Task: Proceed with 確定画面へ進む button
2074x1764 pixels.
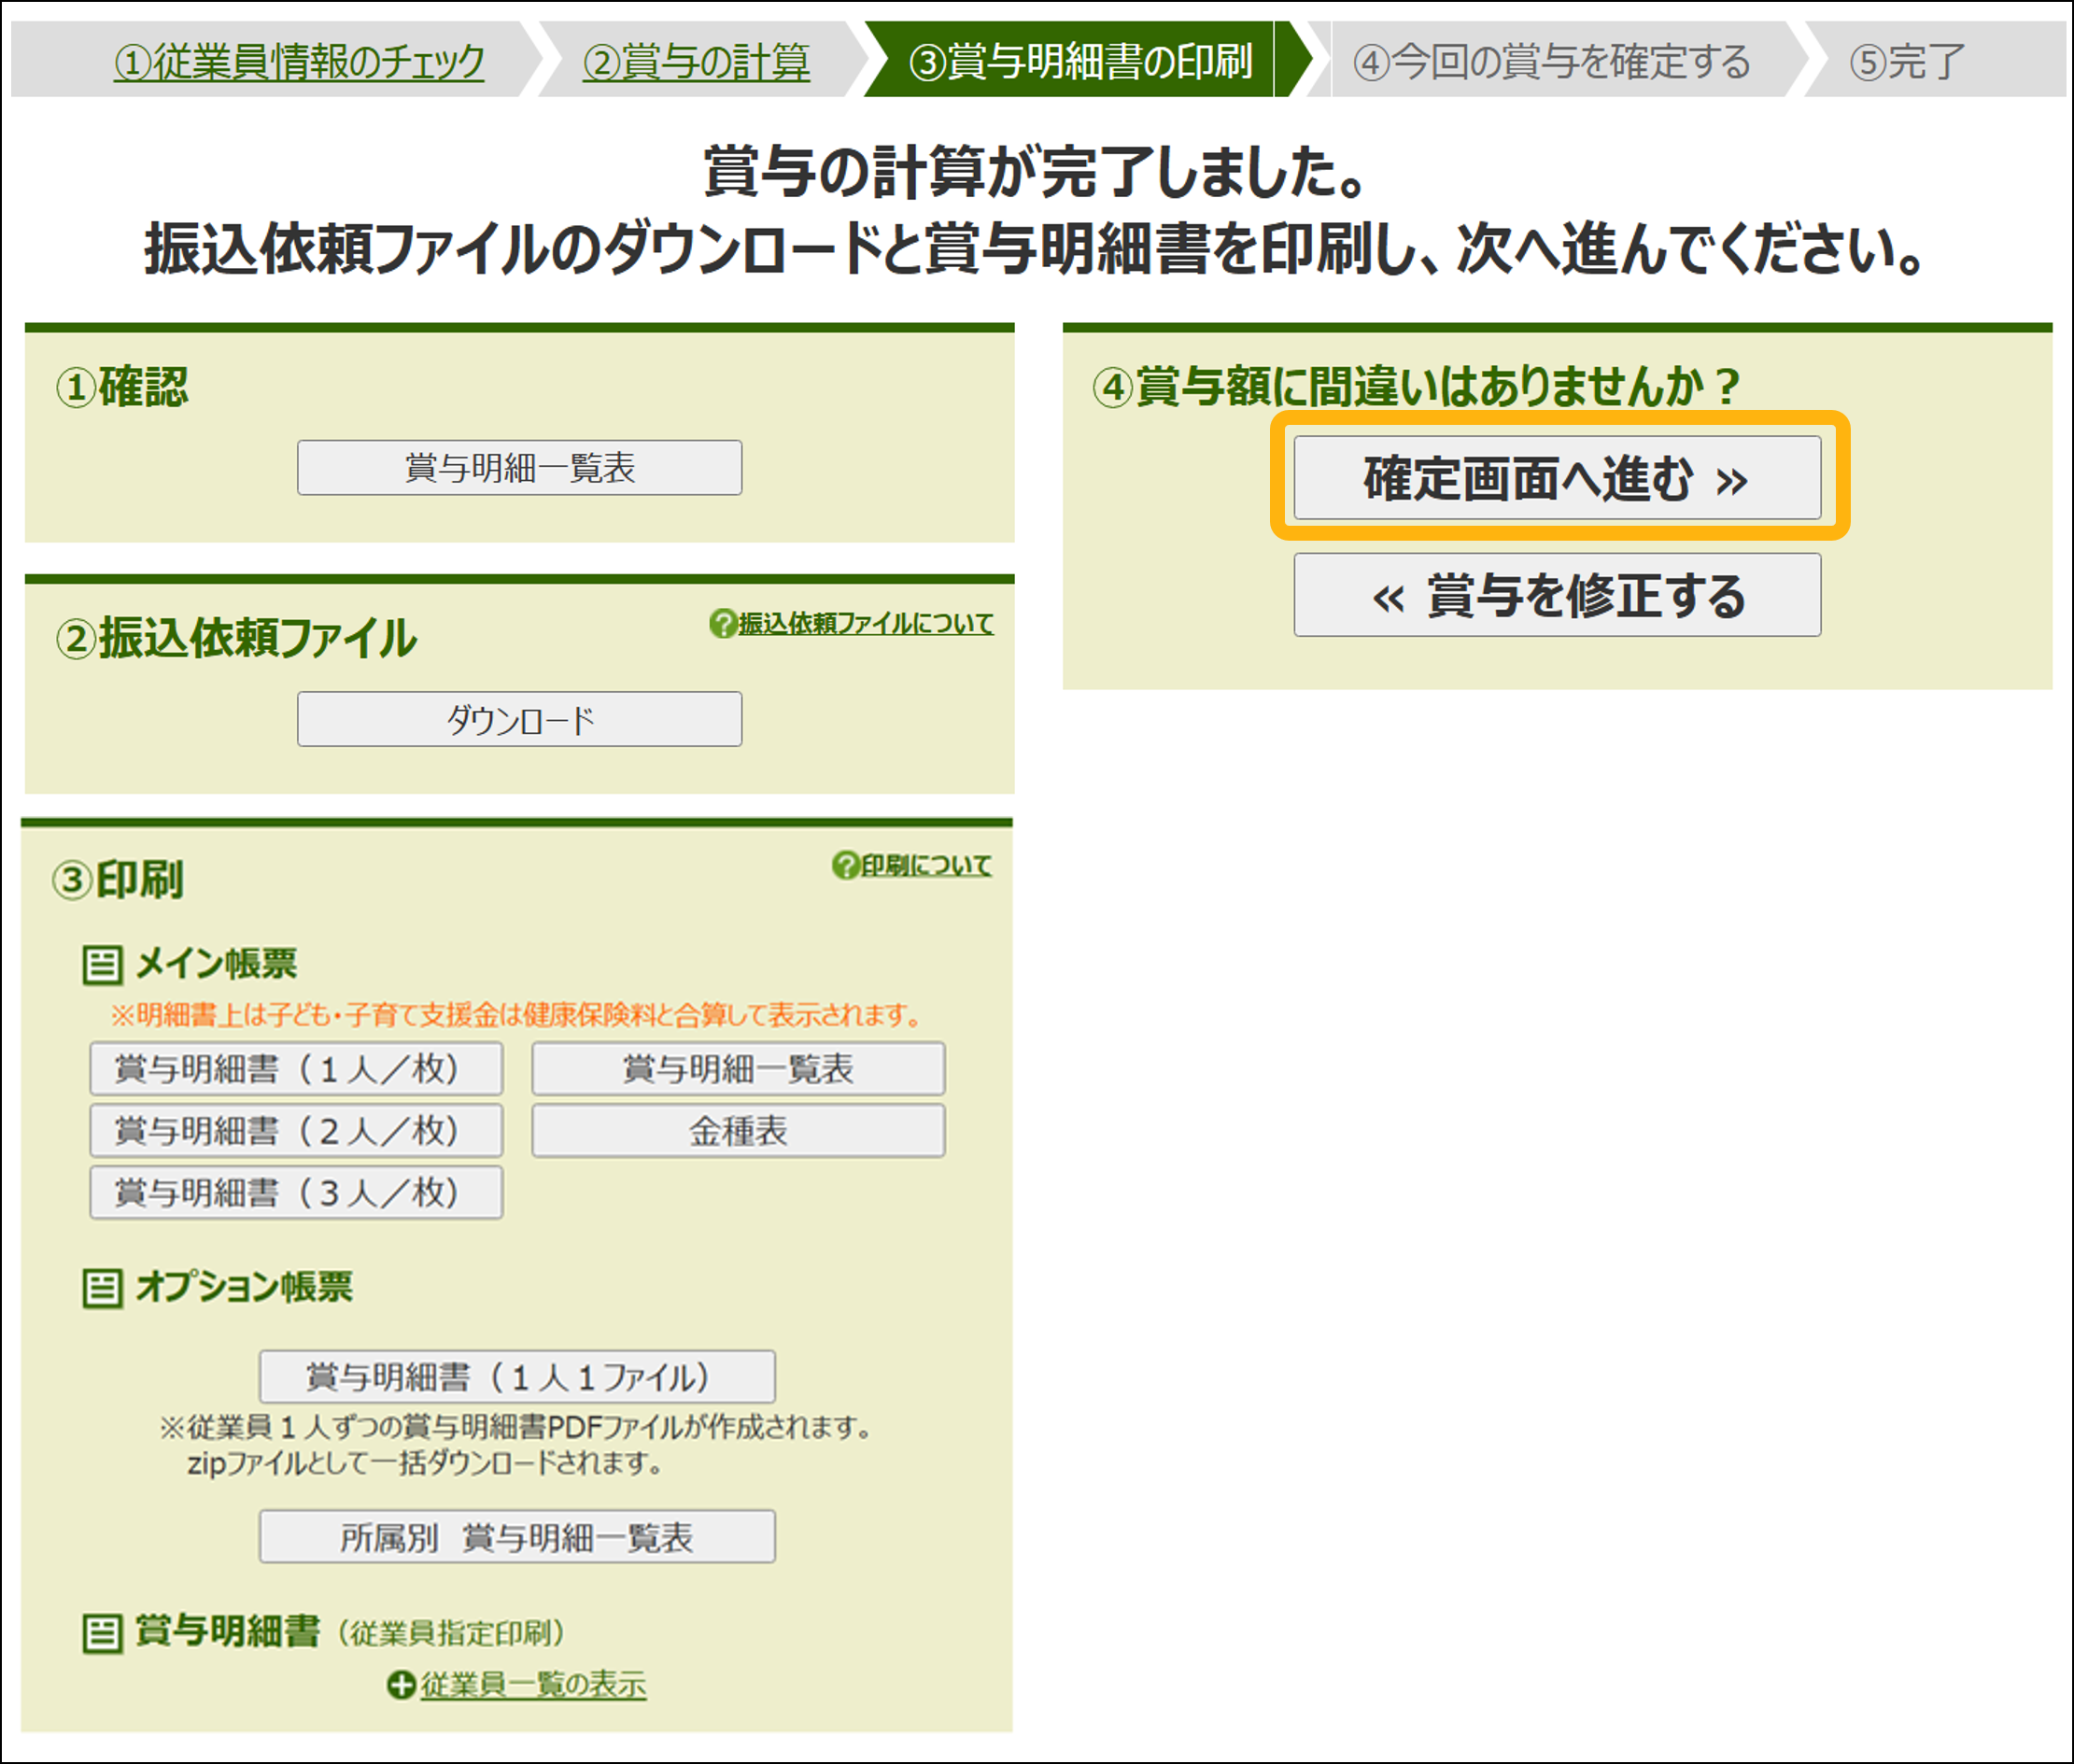Action: (x=1557, y=478)
